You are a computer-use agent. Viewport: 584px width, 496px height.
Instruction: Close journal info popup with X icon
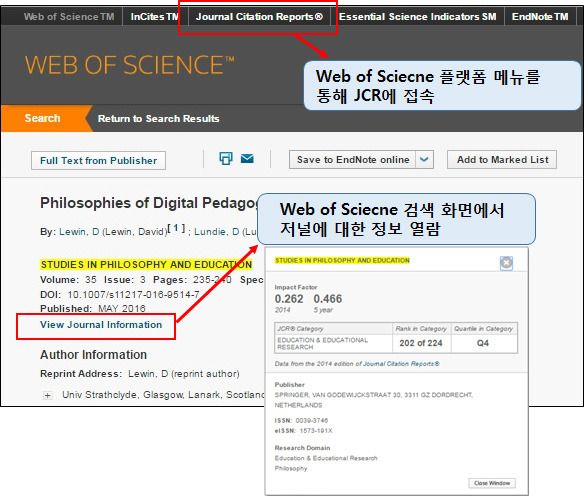pos(506,263)
